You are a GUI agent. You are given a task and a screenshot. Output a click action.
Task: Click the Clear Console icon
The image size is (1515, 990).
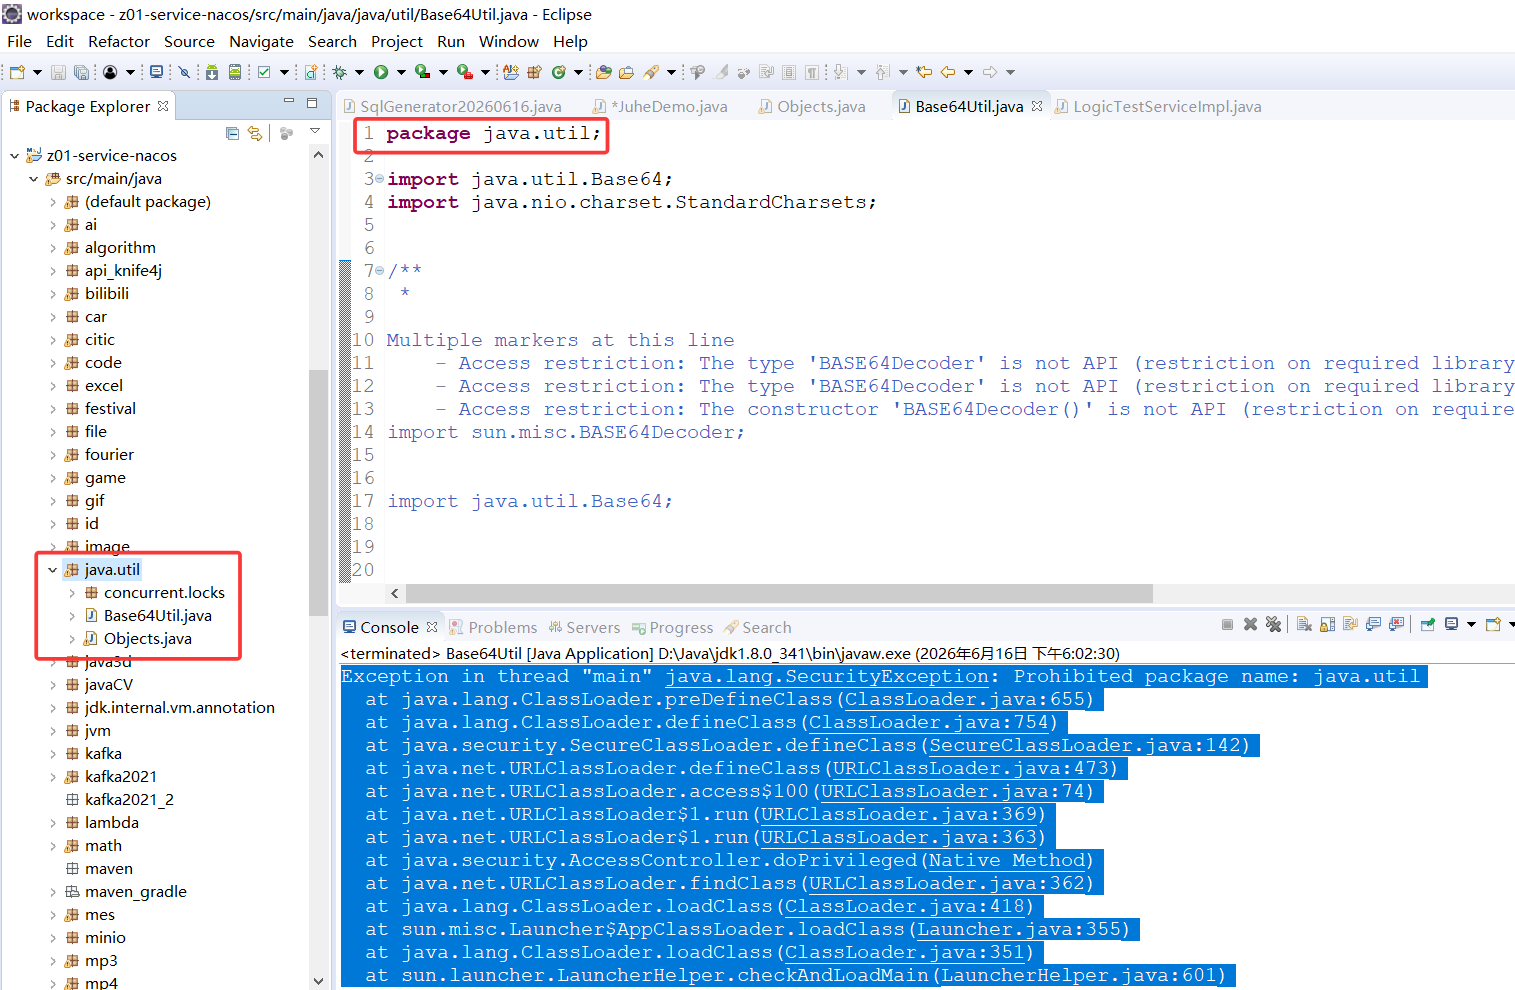pos(1304,624)
